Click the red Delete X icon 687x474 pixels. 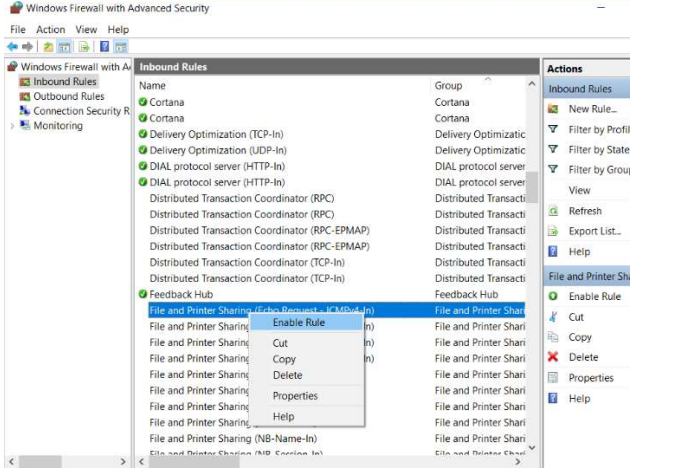click(x=553, y=357)
